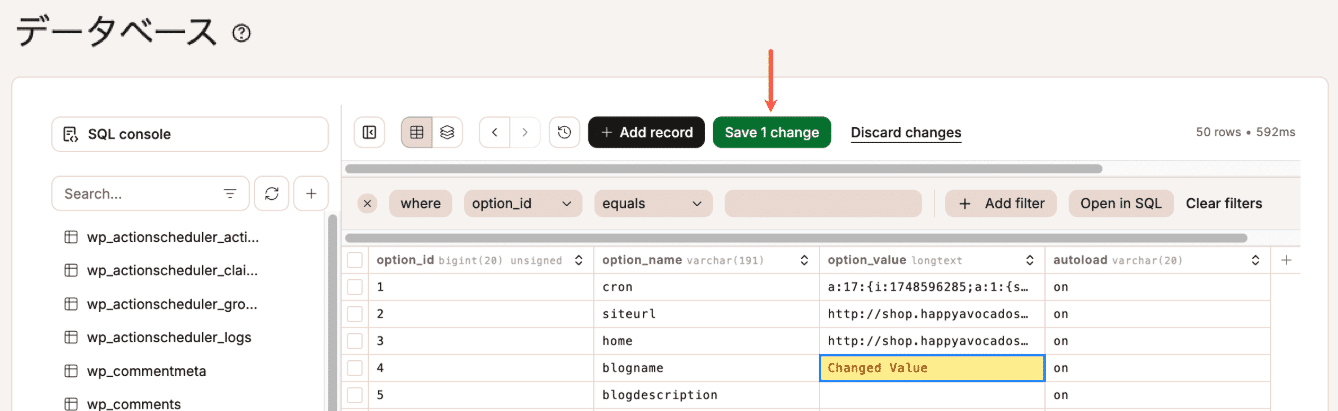The width and height of the screenshot is (1338, 411).
Task: Select the blogname row checkbox
Action: 355,368
